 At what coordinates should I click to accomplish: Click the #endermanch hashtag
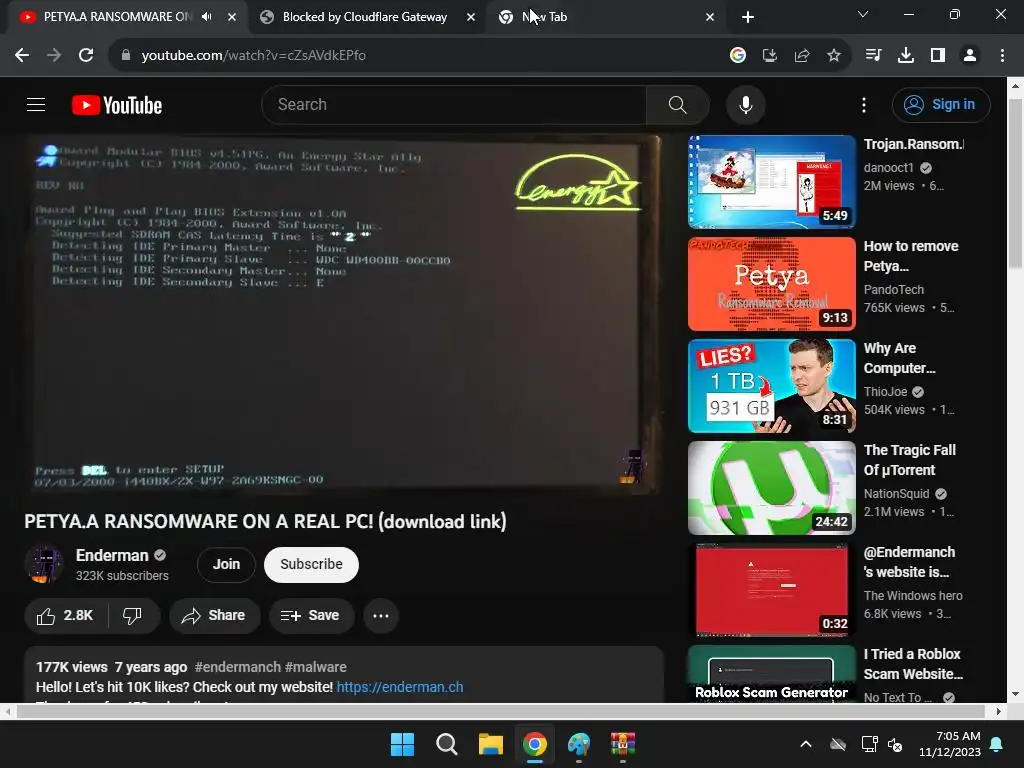(x=238, y=667)
